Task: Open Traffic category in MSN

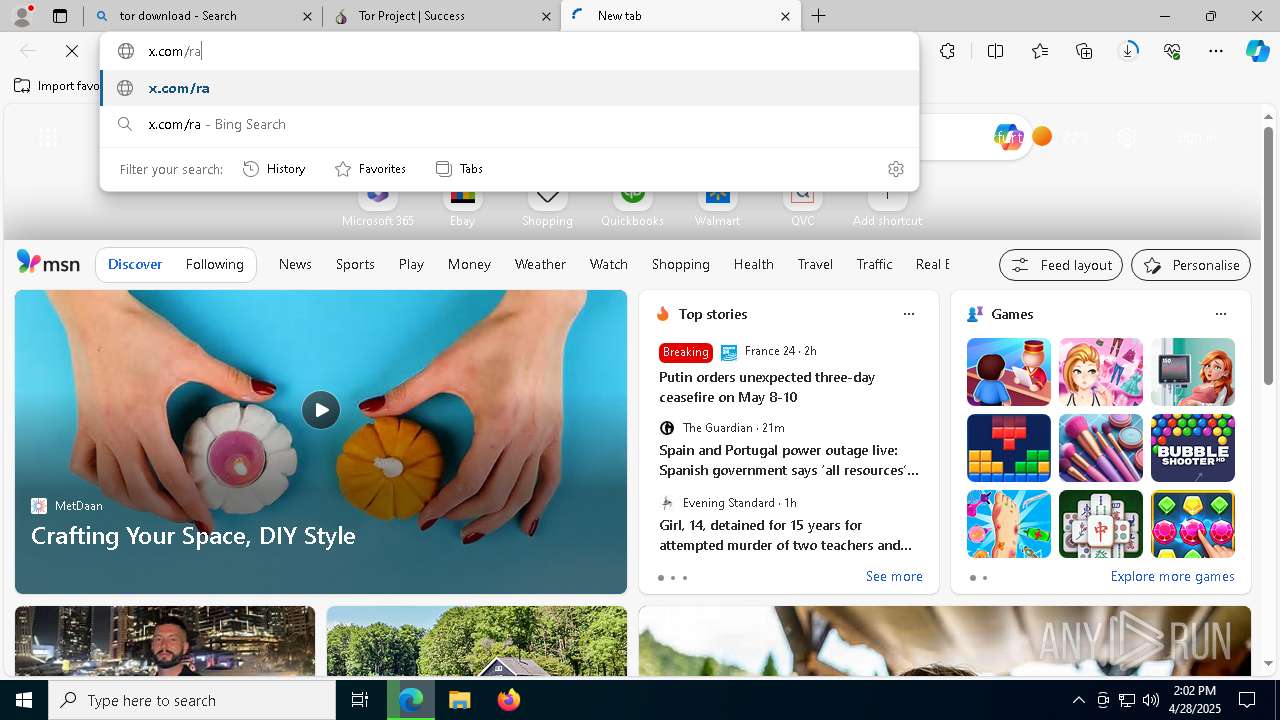Action: click(x=875, y=264)
